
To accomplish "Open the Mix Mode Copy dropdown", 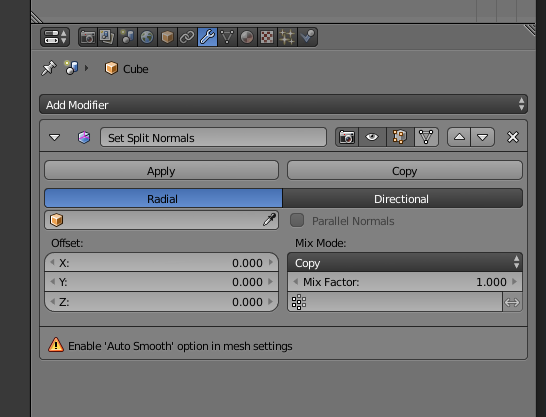I will pos(405,262).
